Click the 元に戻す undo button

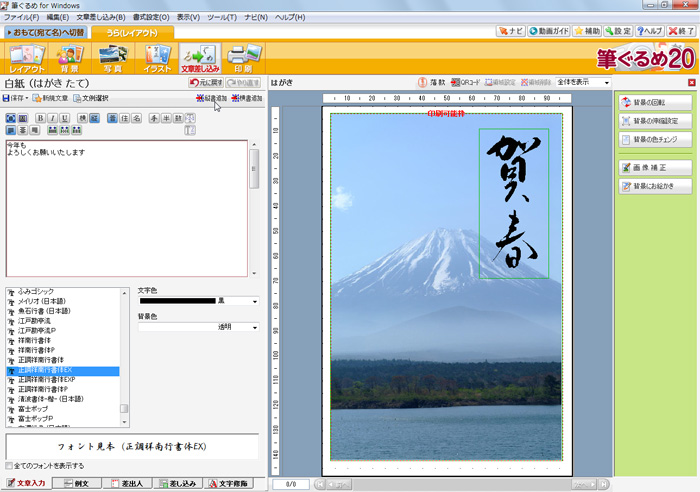point(207,82)
